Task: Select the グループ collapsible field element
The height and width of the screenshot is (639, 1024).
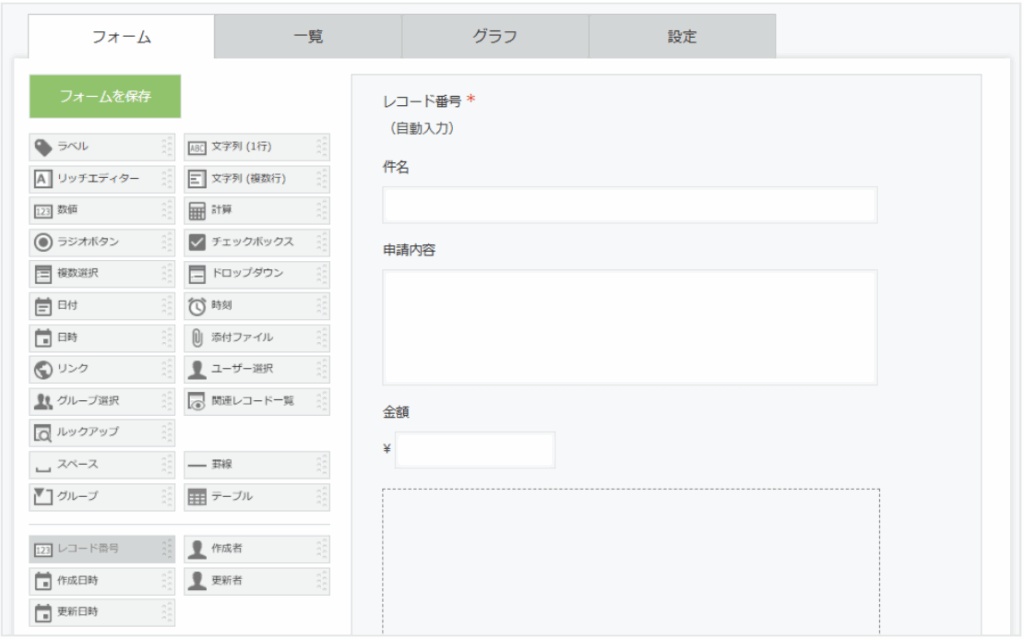Action: [100, 497]
